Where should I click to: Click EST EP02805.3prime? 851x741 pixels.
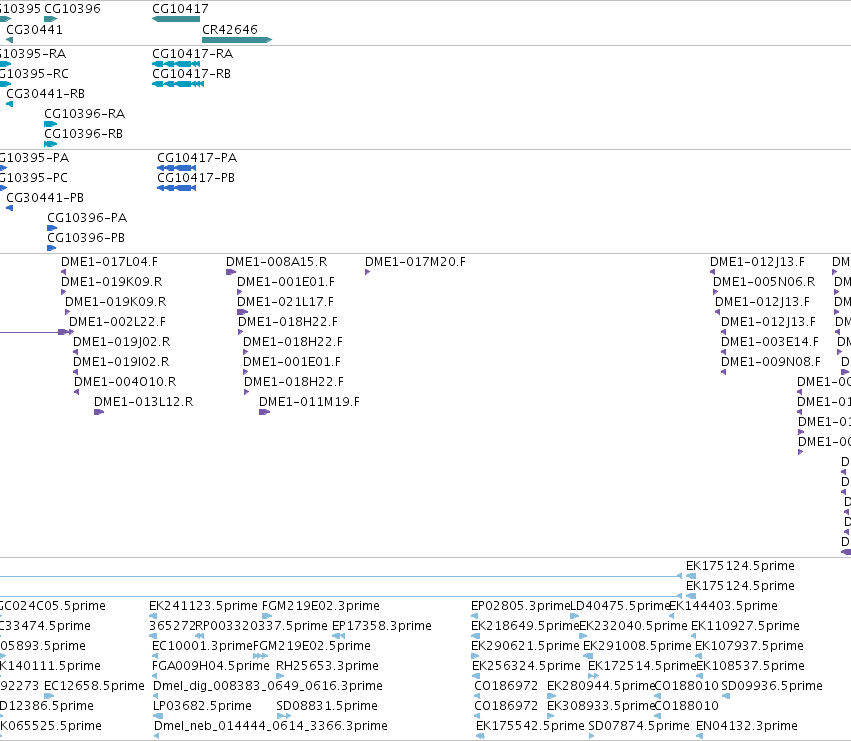point(520,606)
